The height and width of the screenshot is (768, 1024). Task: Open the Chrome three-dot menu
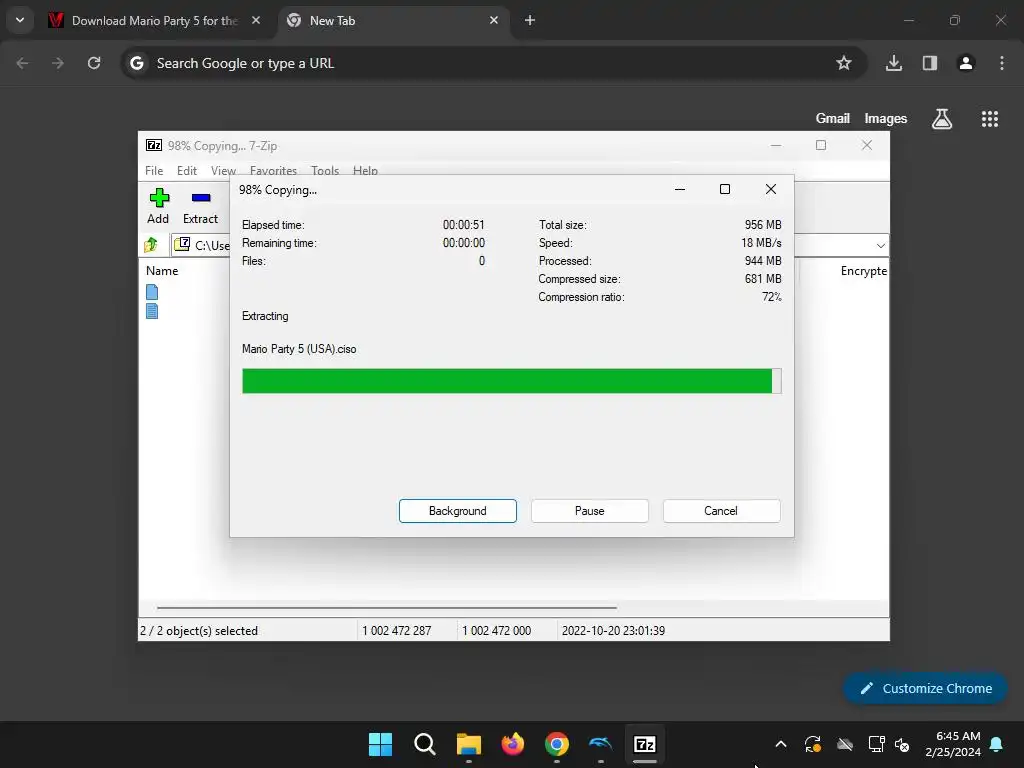coord(1002,63)
